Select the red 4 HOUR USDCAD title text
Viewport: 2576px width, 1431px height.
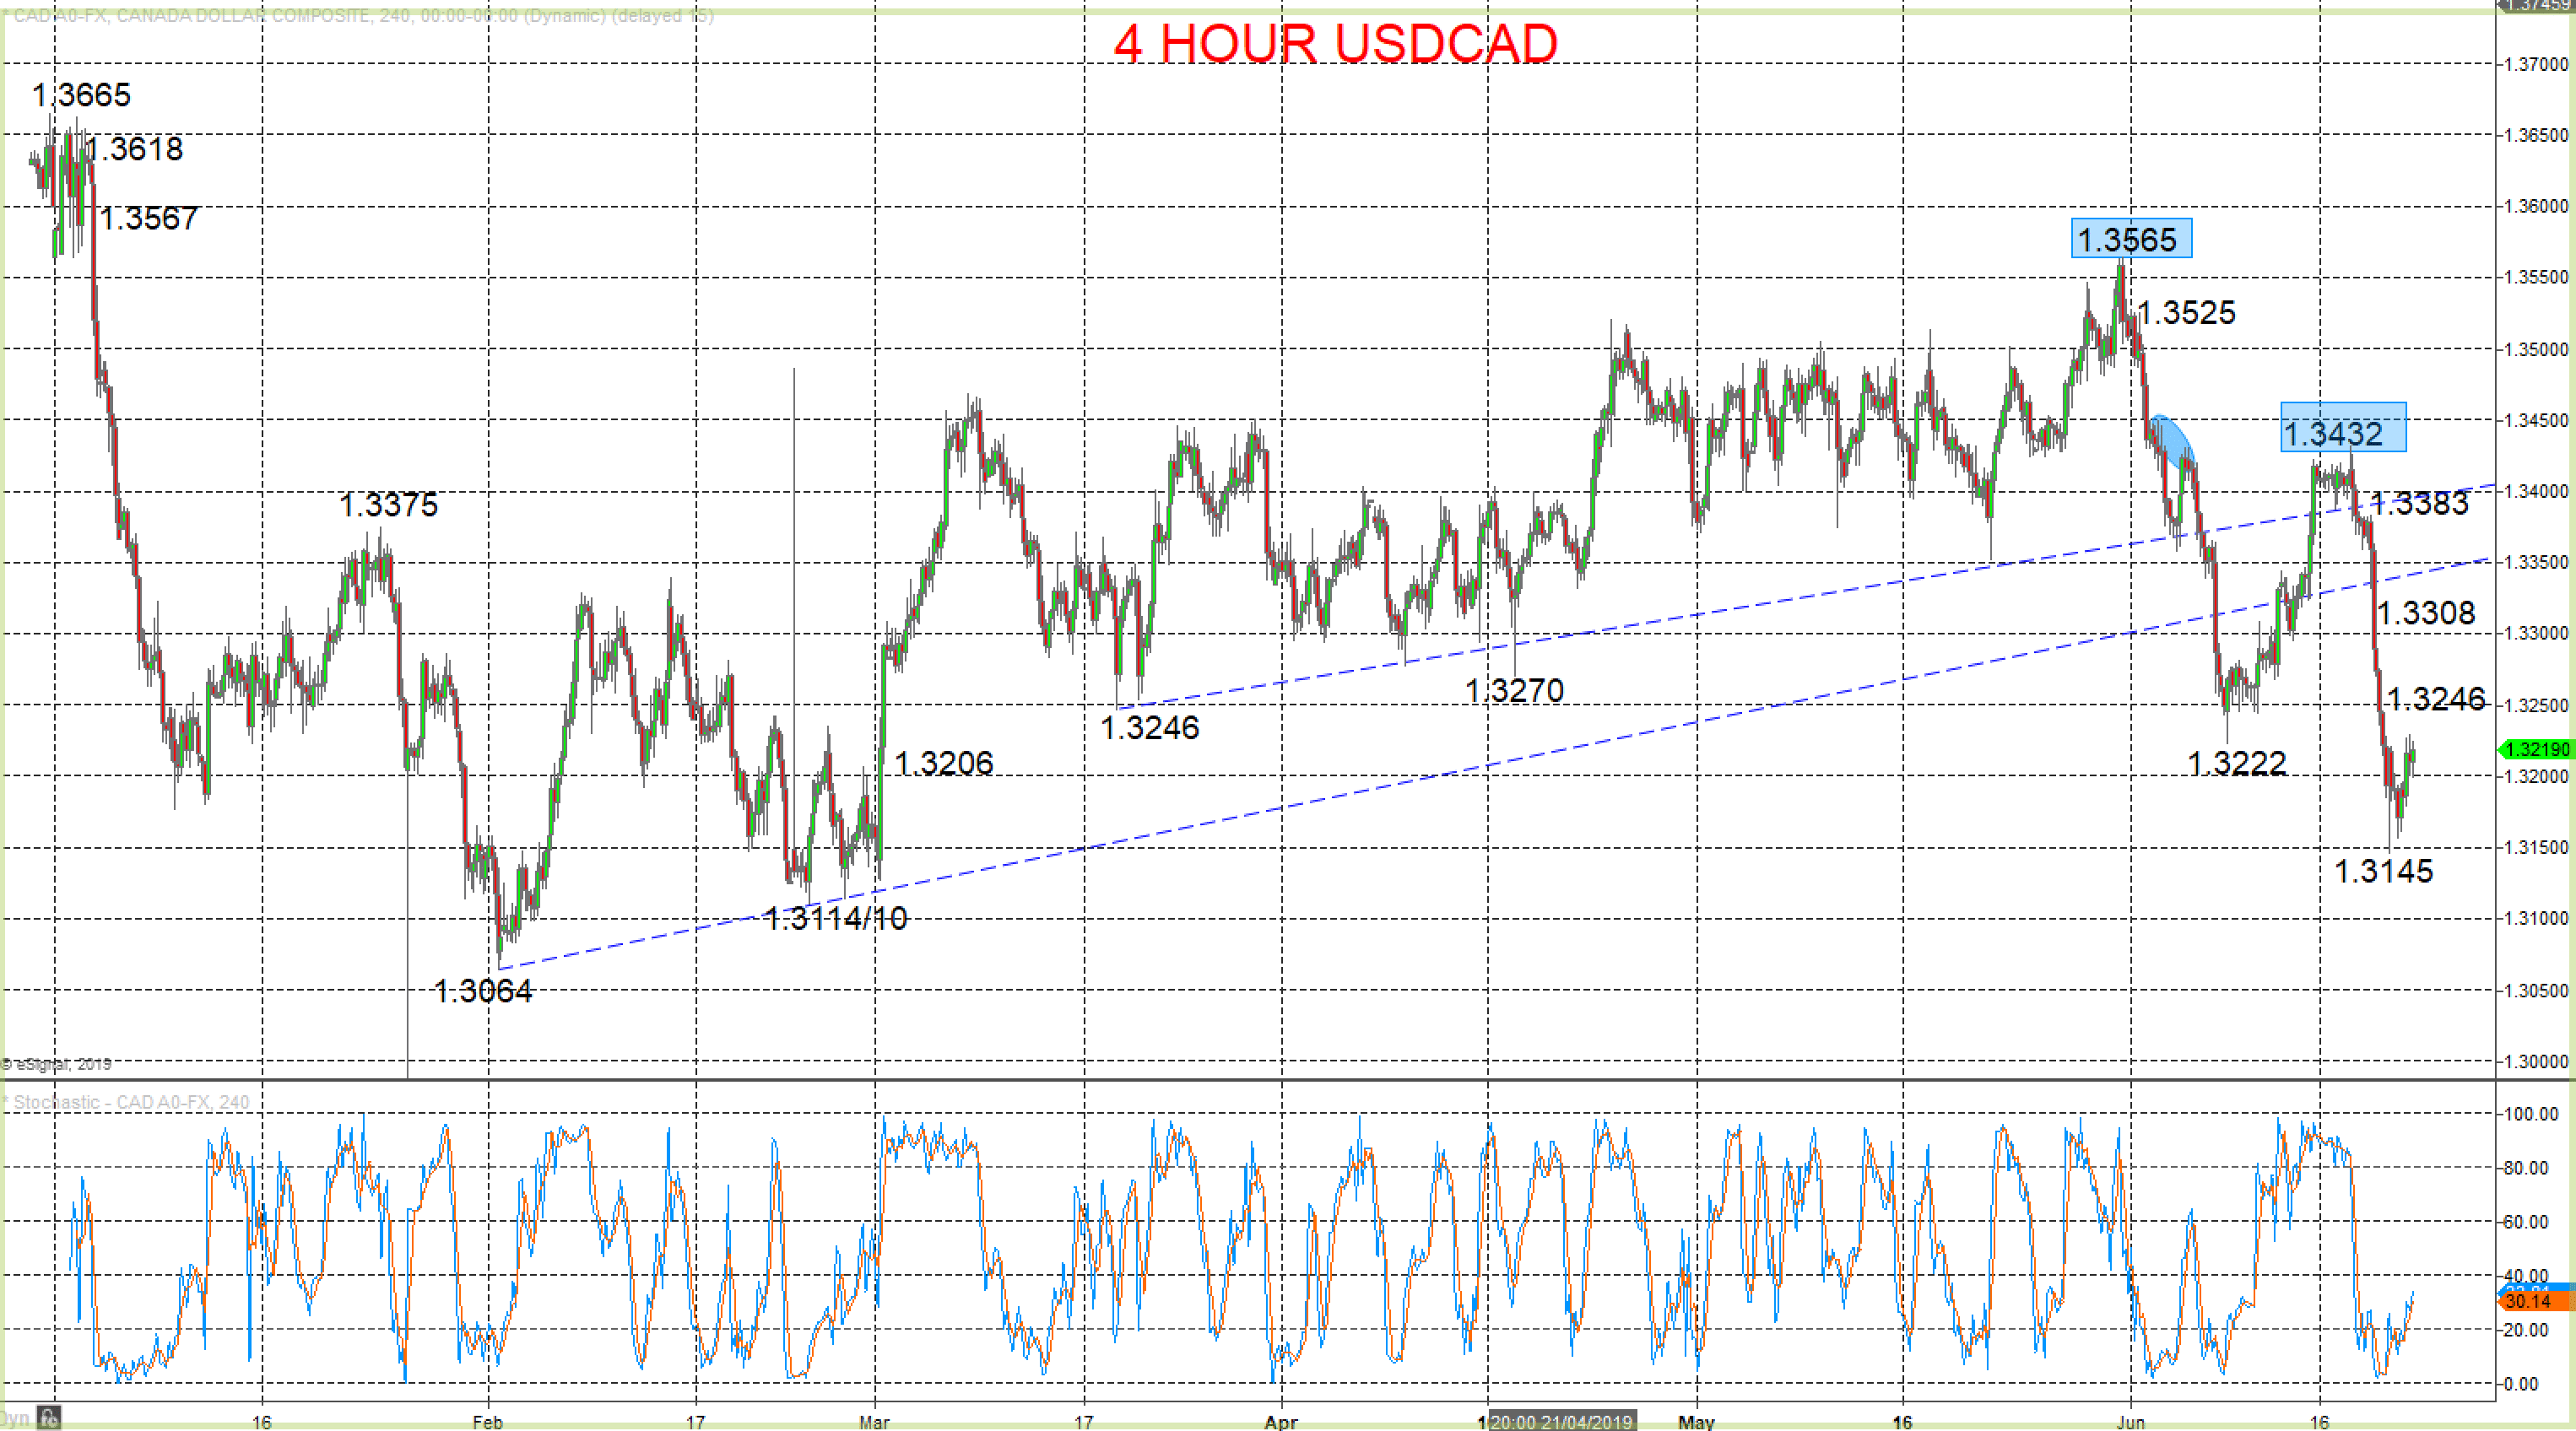point(1336,43)
